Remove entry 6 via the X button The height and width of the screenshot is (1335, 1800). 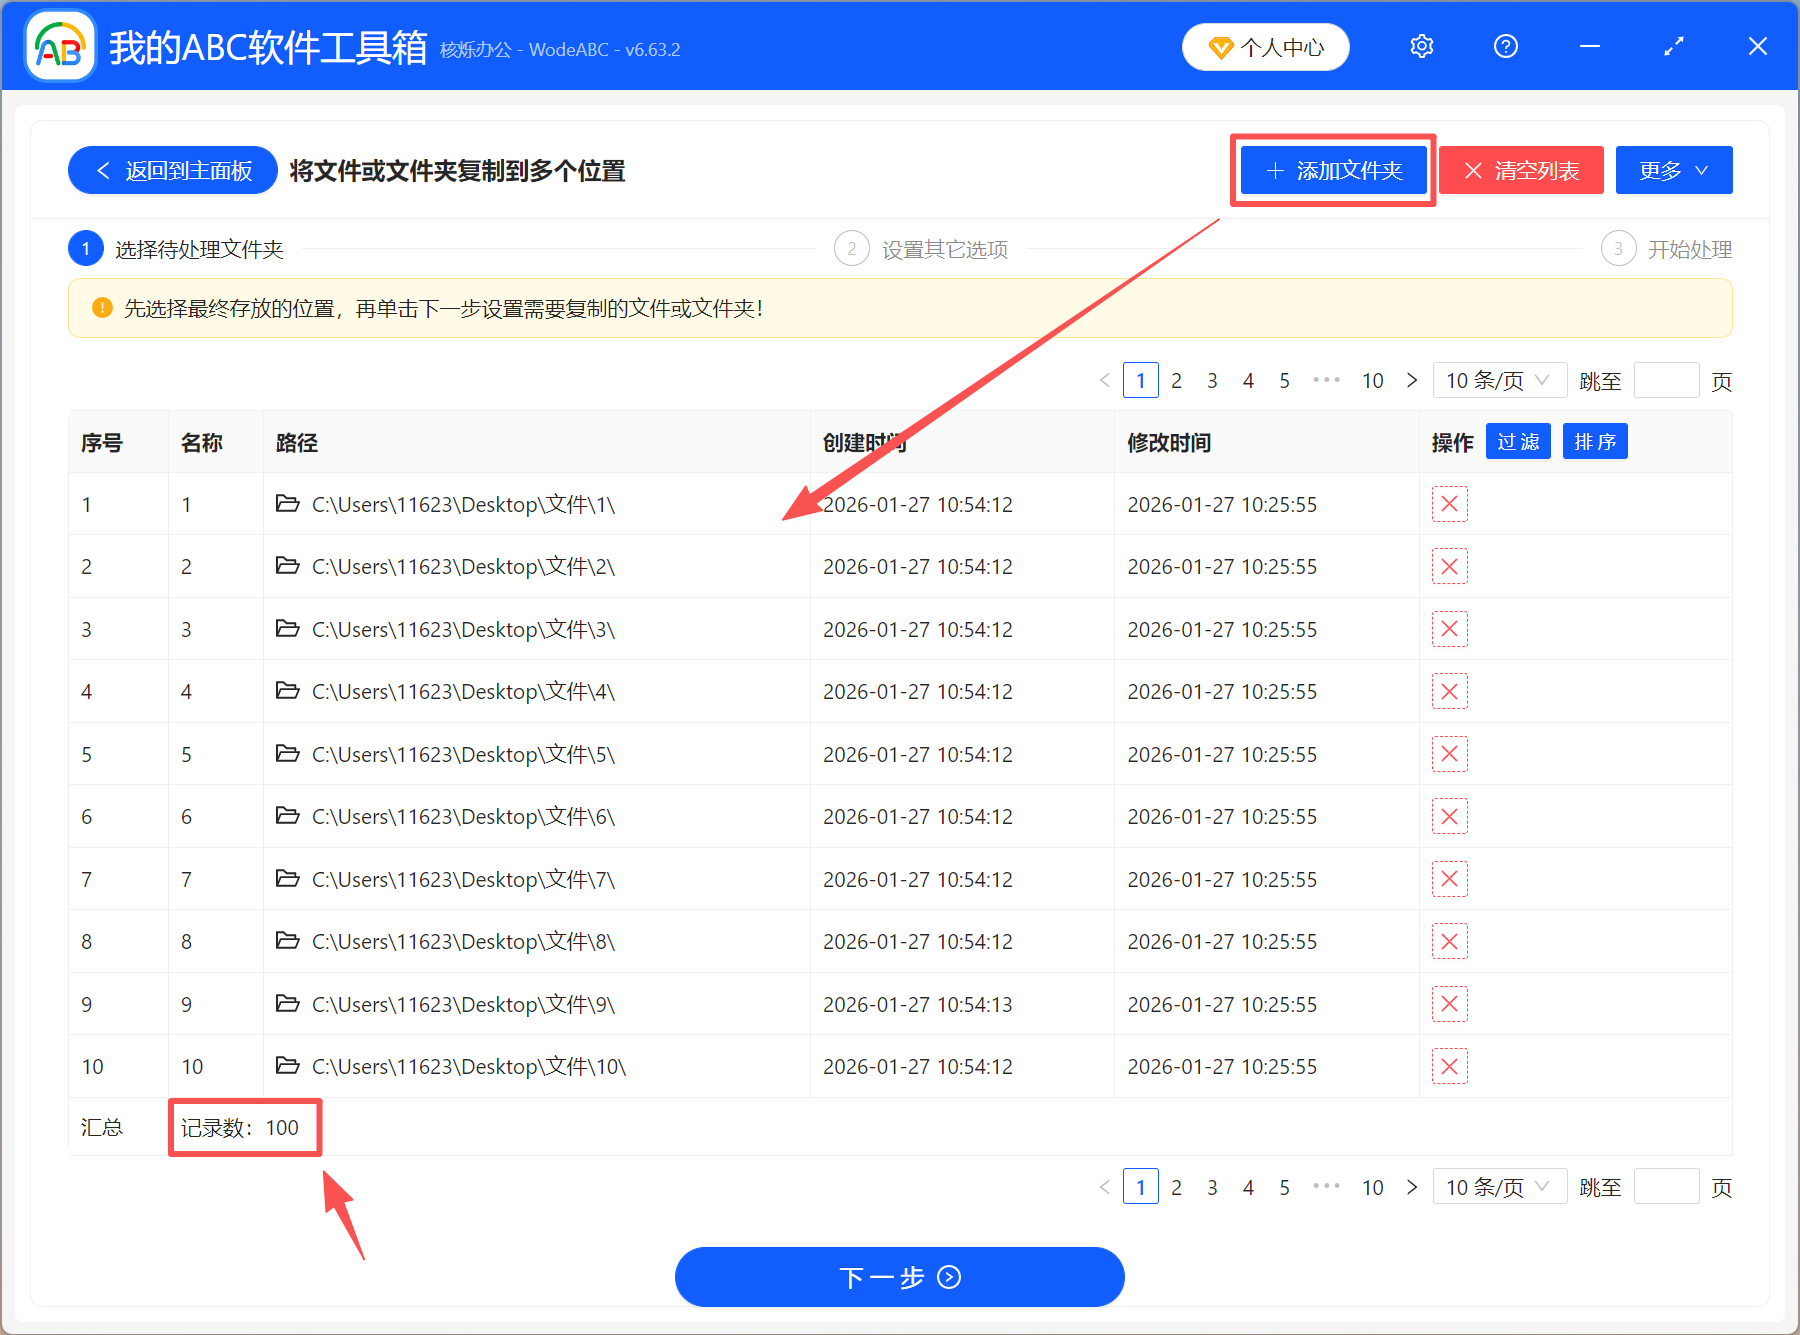[x=1449, y=816]
